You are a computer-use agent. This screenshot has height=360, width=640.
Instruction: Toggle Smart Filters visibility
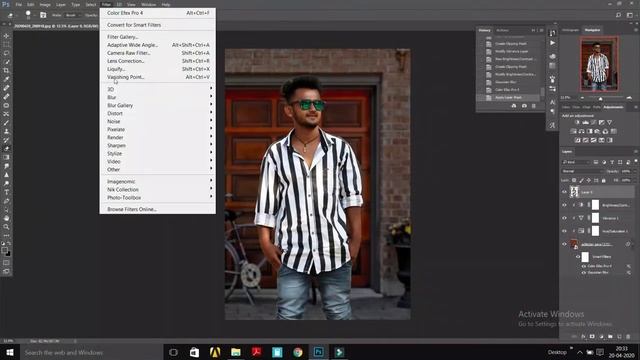578,257
